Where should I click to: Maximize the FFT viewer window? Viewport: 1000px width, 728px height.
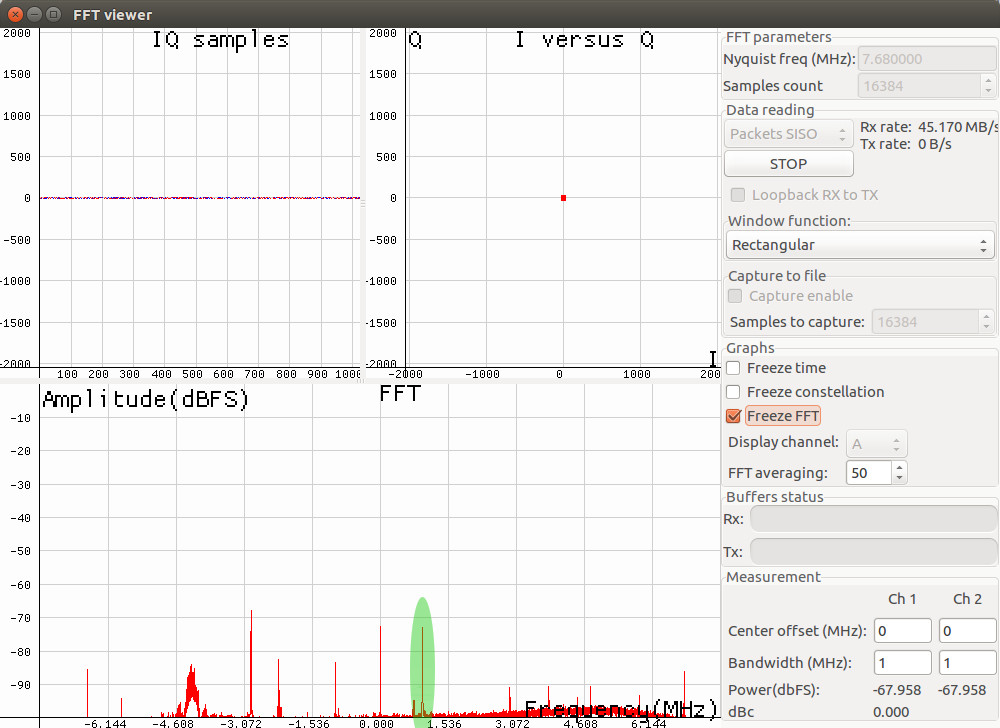(x=54, y=14)
